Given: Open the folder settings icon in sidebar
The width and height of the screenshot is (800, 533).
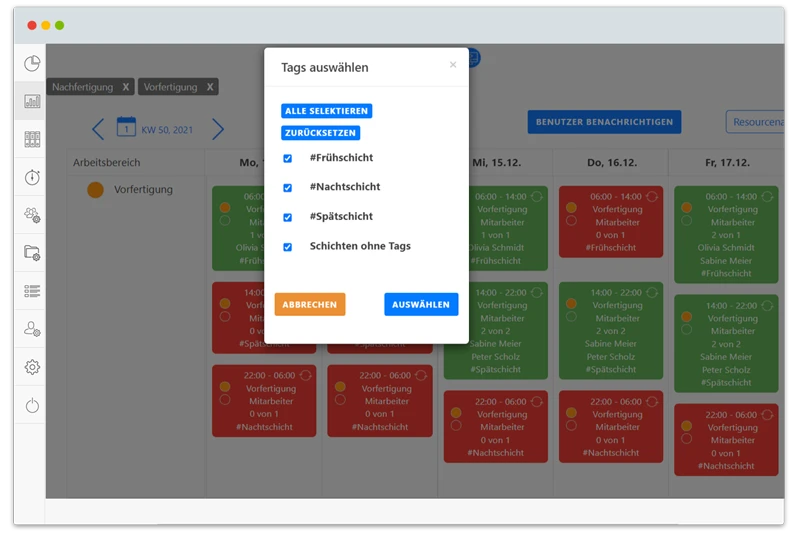Looking at the screenshot, I should [32, 253].
